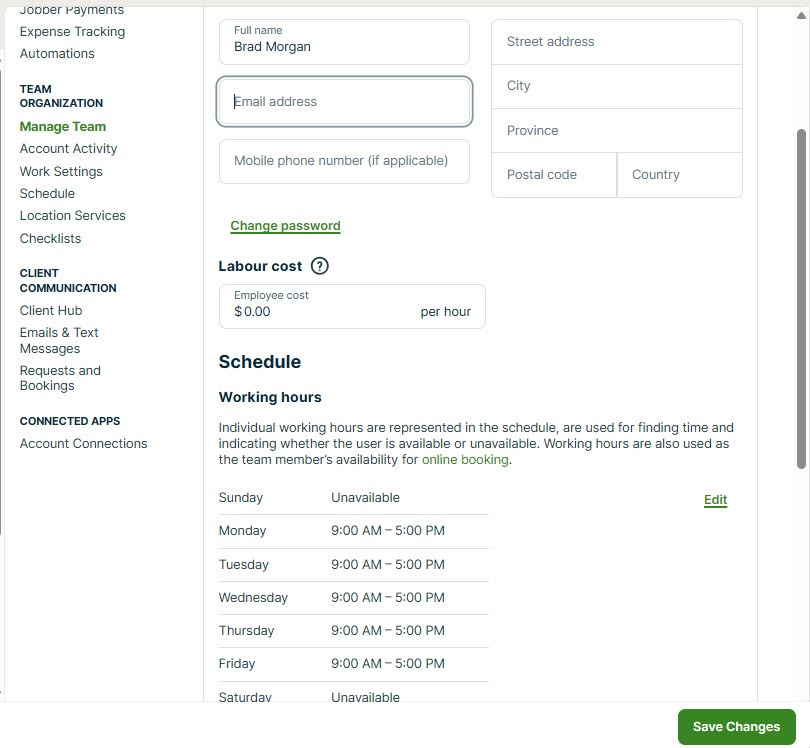Click Wednesday's 9:00 AM – 5:00 PM hours
The width and height of the screenshot is (810, 748).
pos(387,597)
